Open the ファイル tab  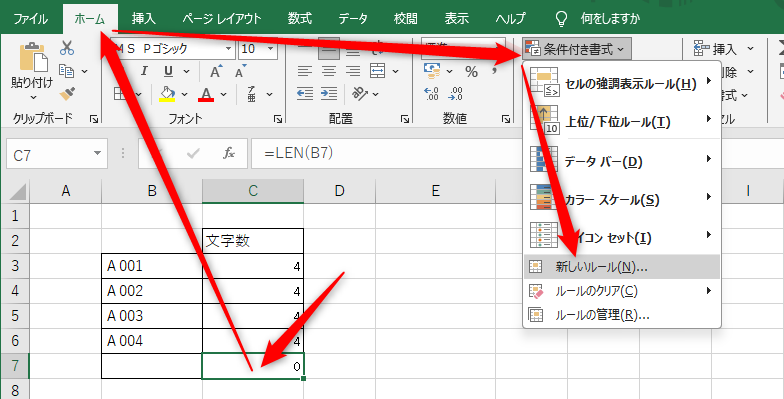click(30, 19)
